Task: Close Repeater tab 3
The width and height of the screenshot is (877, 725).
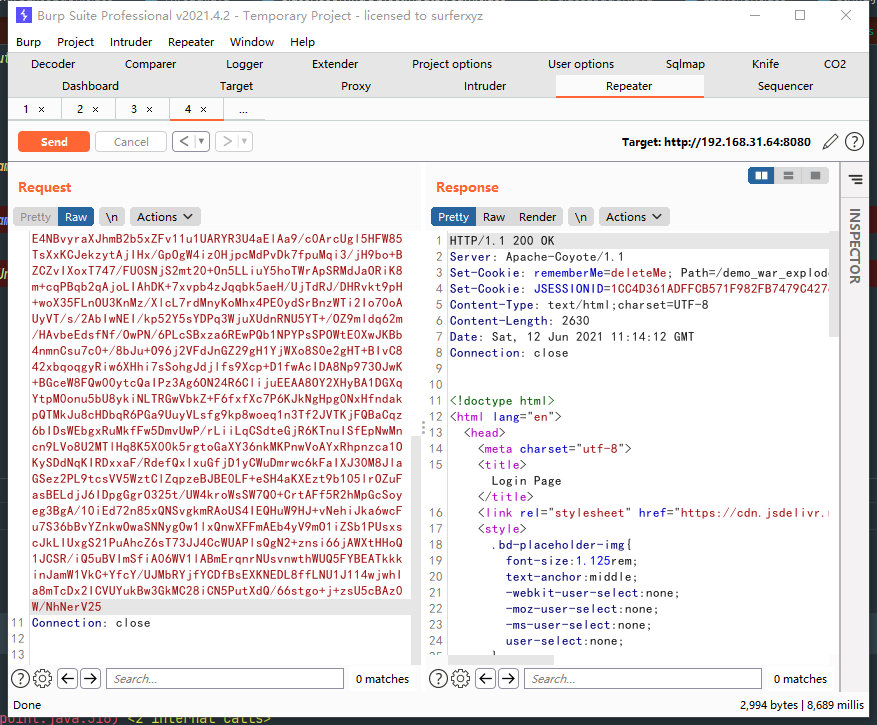Action: click(149, 110)
